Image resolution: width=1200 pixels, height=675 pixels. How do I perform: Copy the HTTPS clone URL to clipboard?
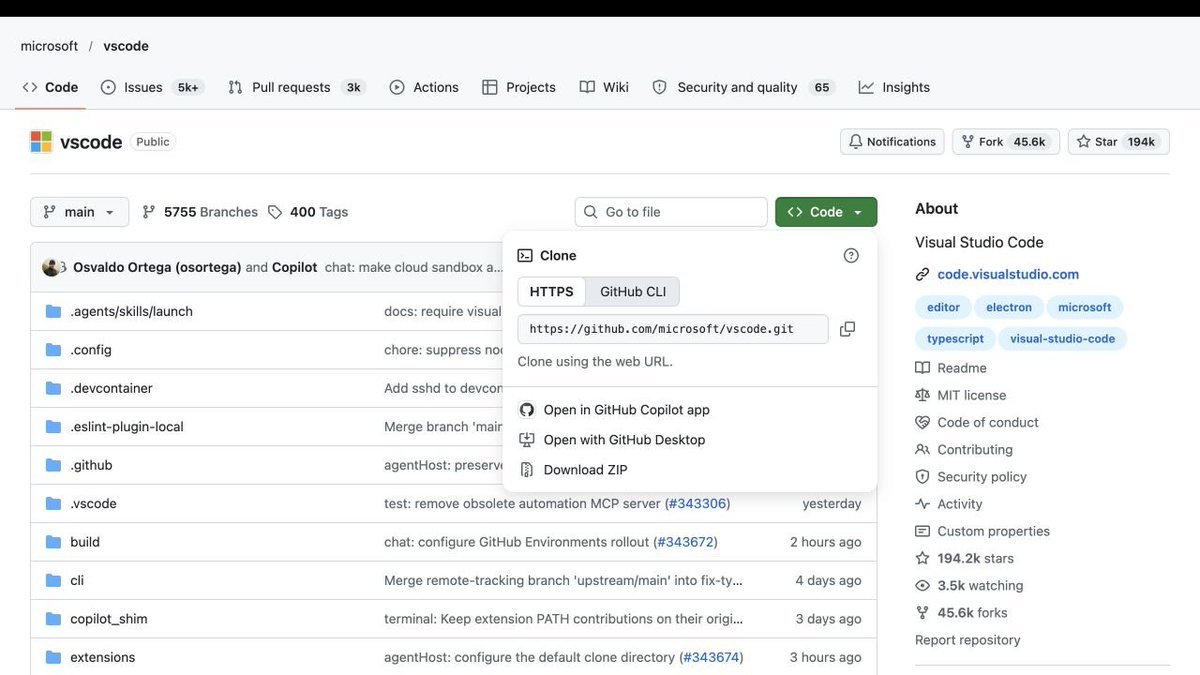tap(847, 329)
